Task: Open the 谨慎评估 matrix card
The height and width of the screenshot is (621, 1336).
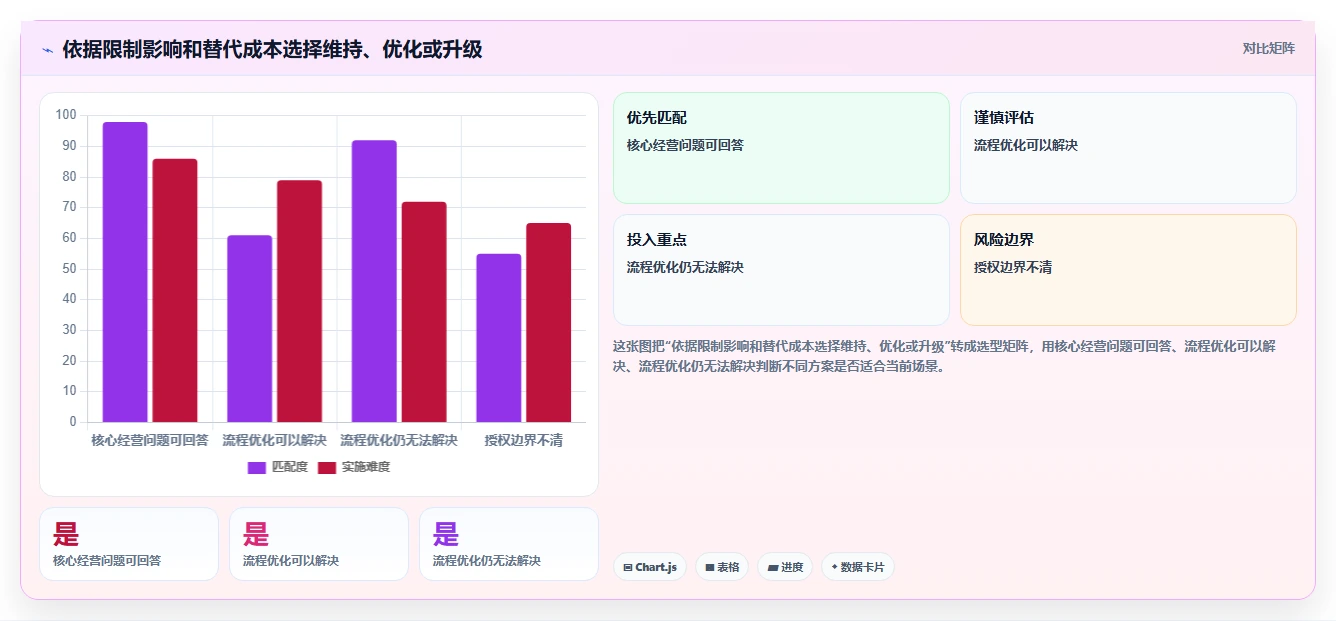Action: pos(1128,148)
